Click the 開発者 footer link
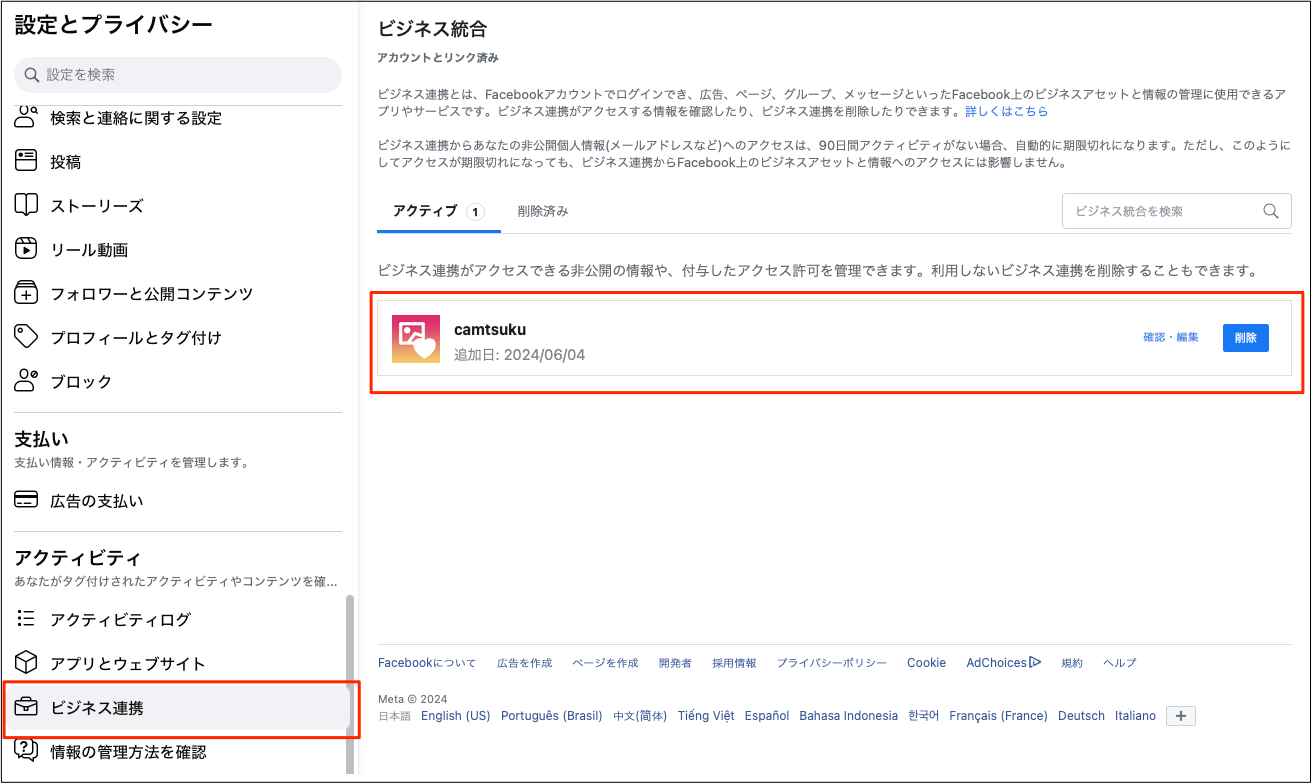 pos(675,663)
